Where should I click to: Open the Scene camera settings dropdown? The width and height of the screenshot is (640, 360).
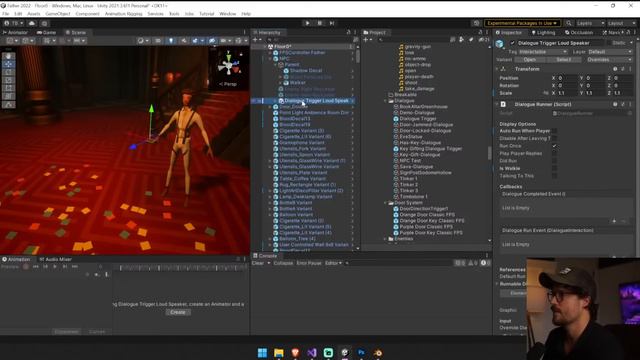225,40
